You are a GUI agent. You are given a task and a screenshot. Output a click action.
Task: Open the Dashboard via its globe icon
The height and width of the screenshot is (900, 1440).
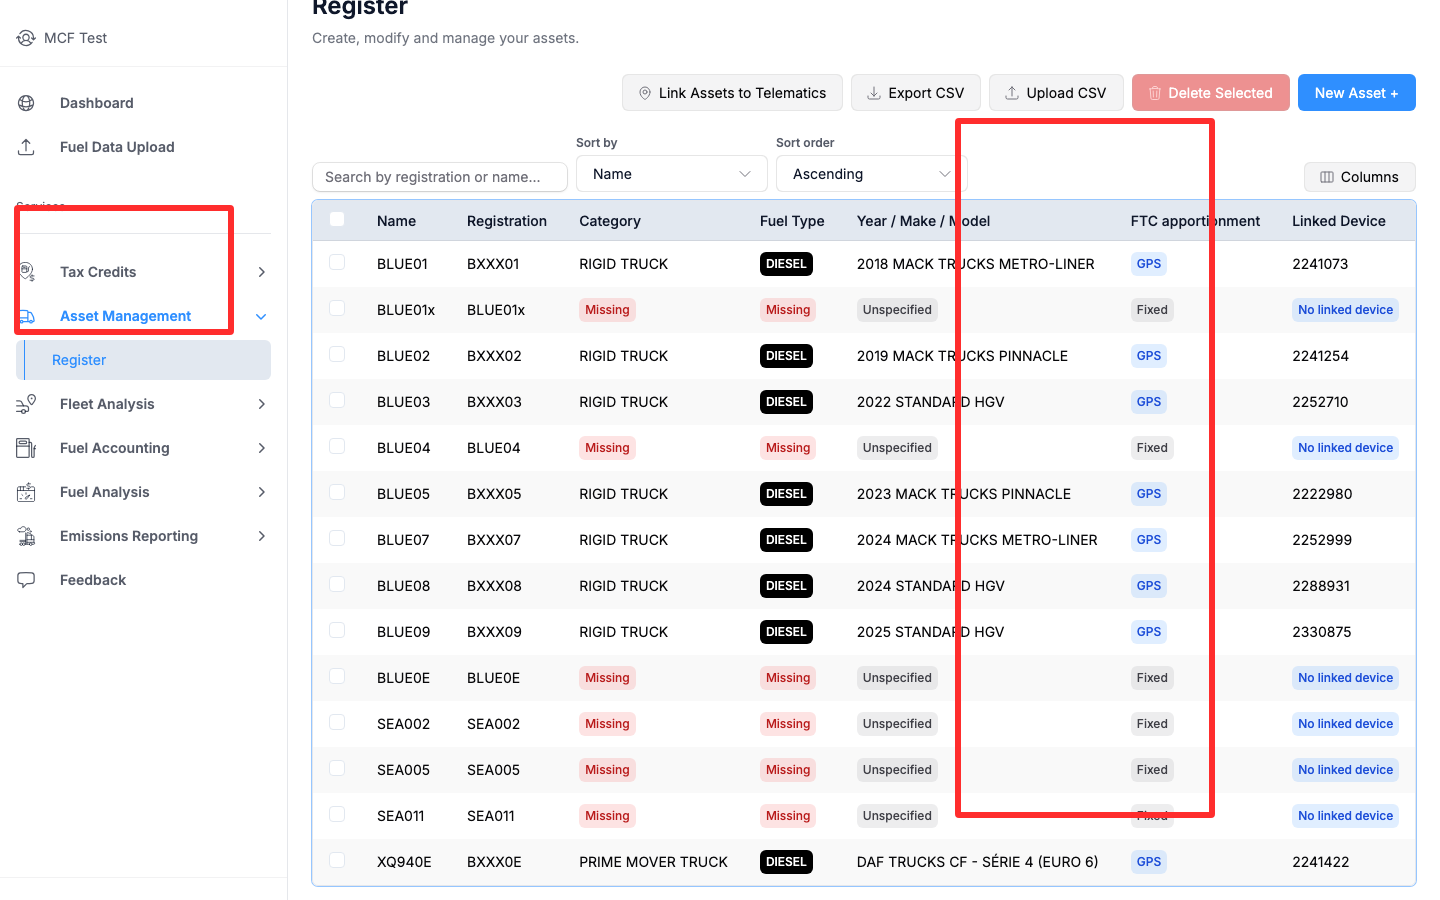(x=26, y=102)
